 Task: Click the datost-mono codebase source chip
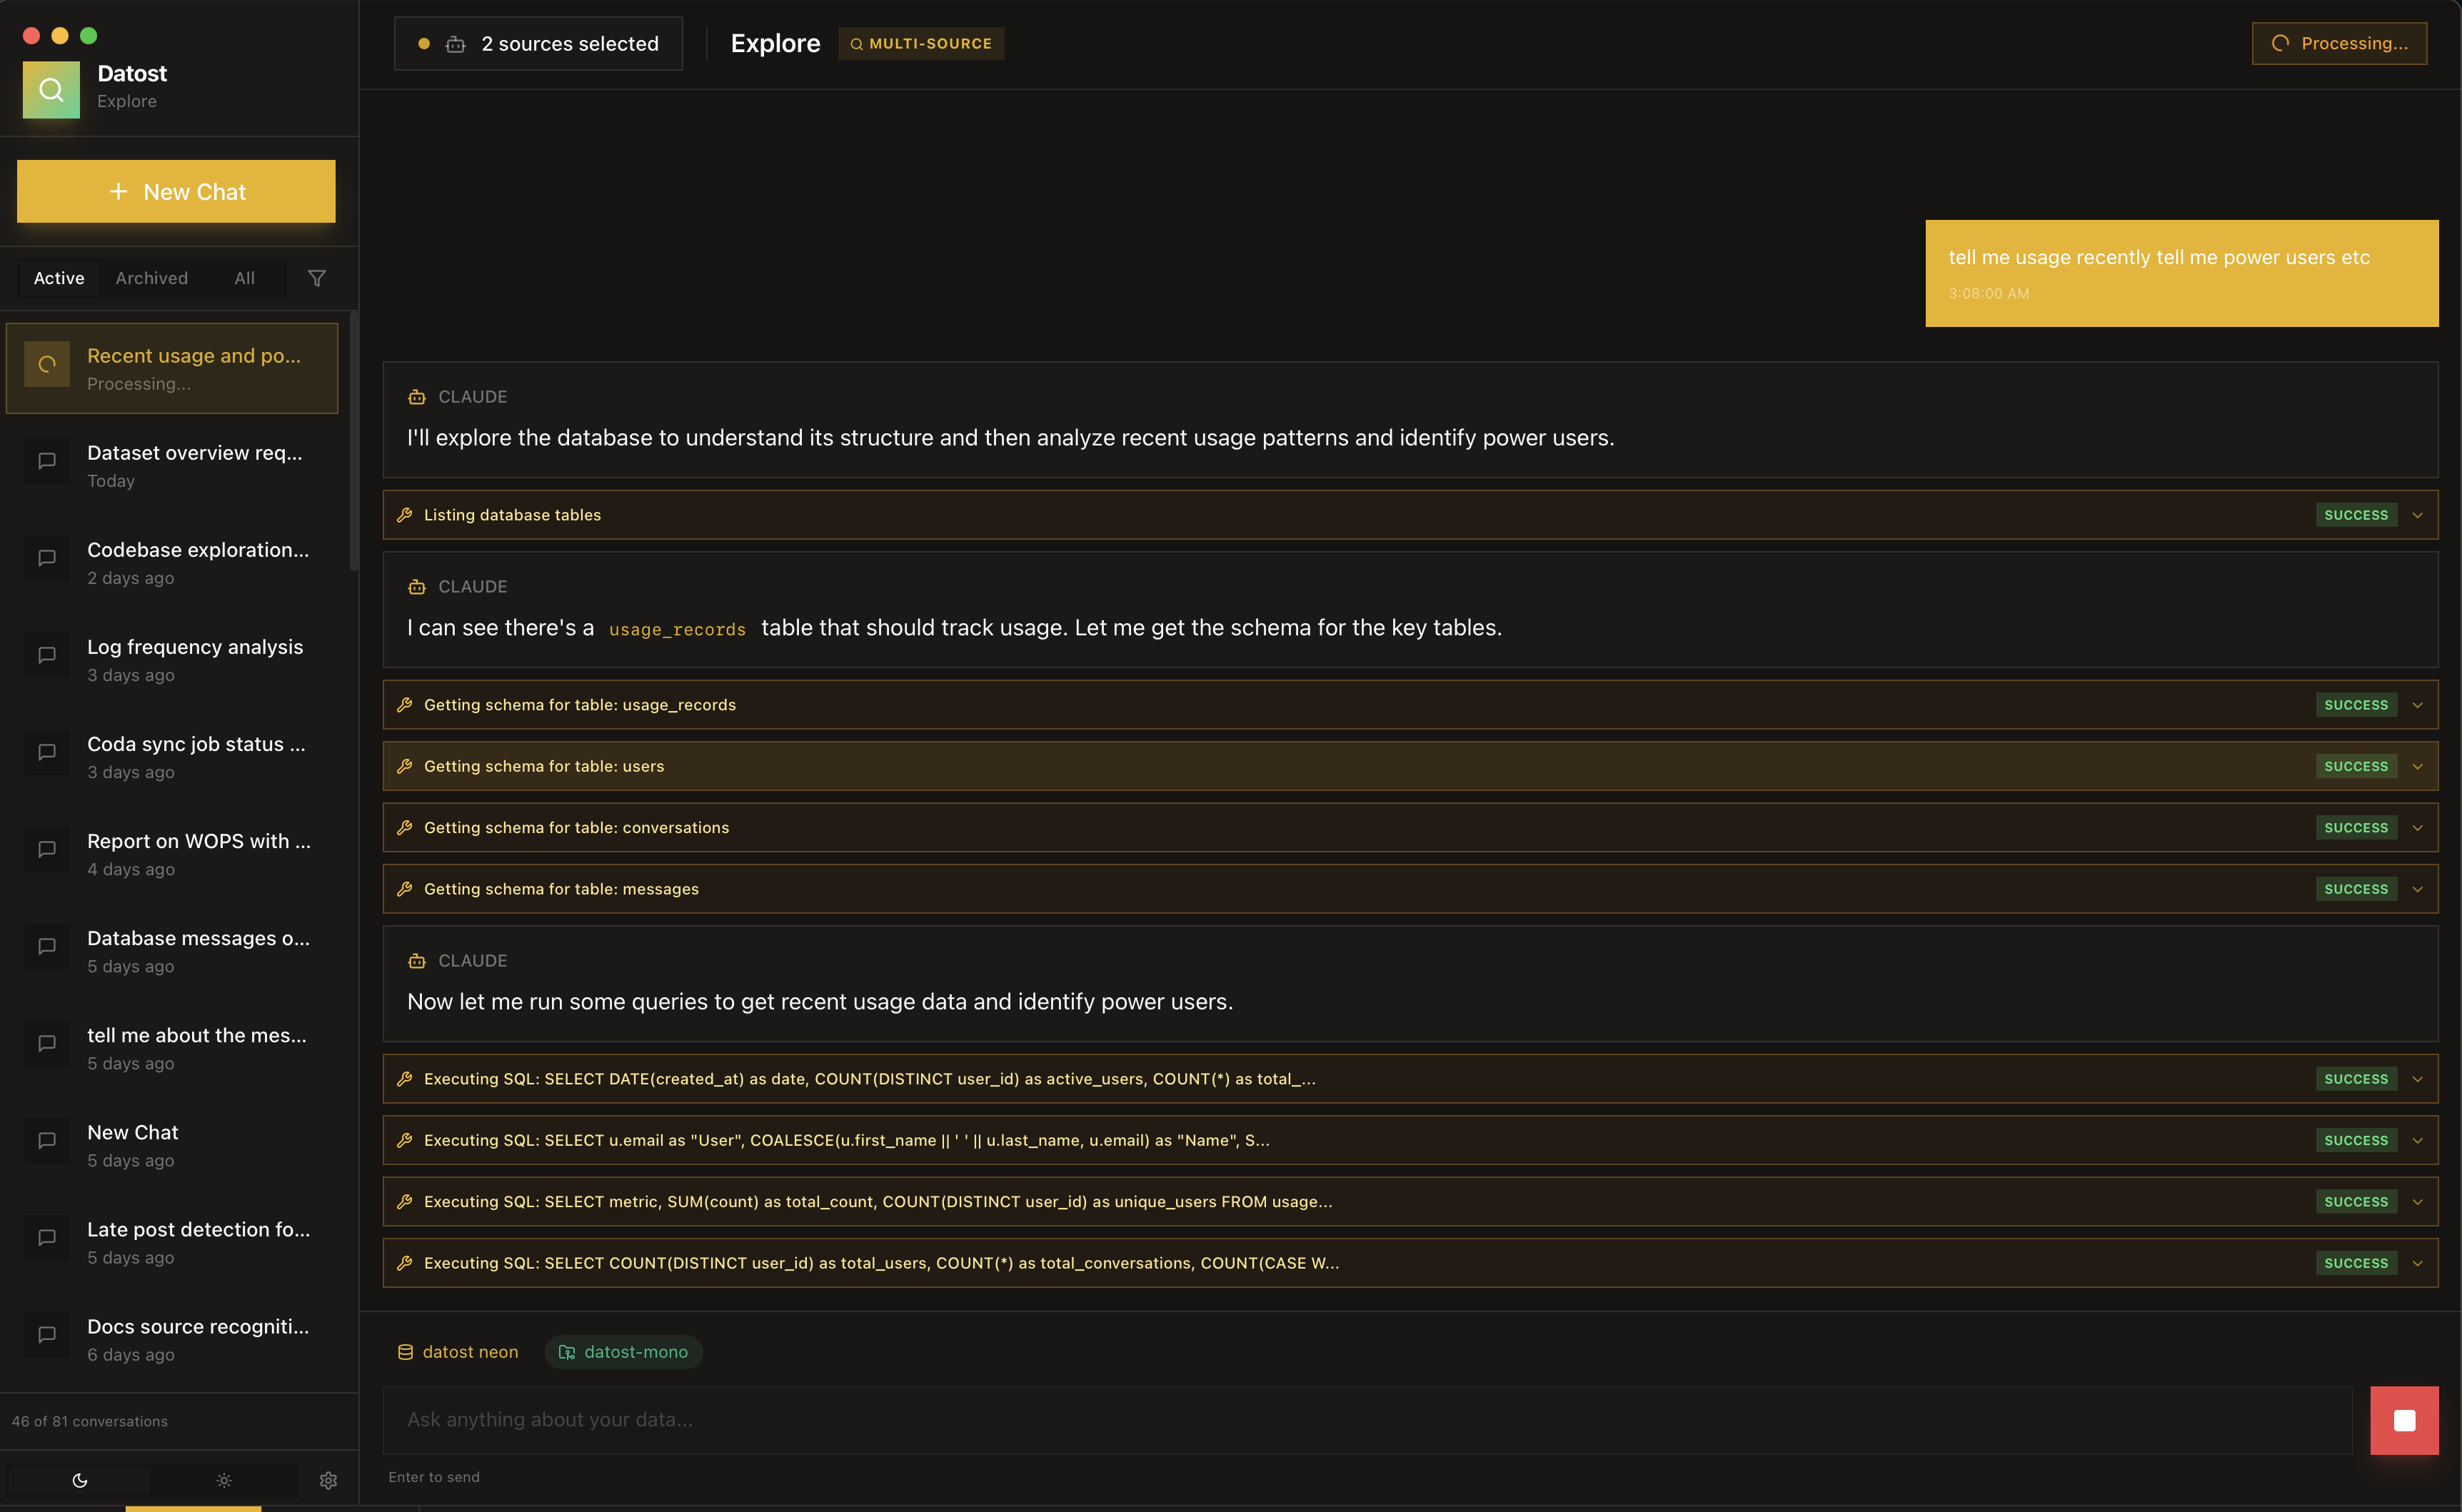point(623,1351)
